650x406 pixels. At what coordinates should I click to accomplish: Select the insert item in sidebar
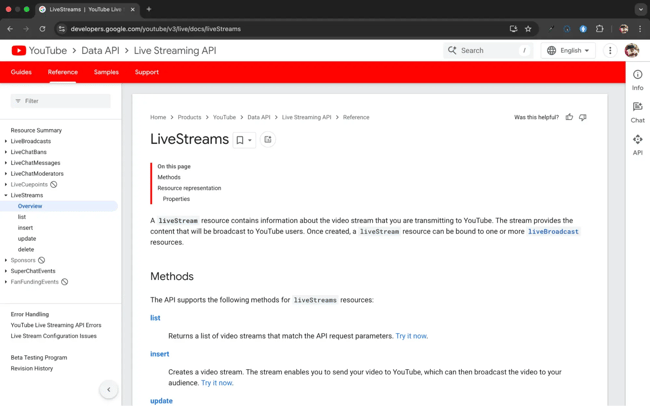click(x=25, y=228)
